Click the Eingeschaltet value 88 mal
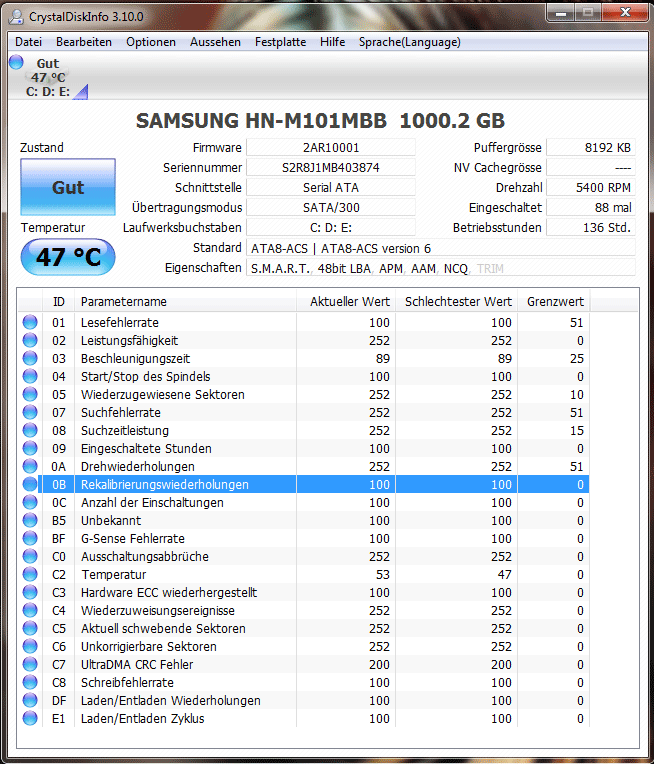 [x=591, y=208]
